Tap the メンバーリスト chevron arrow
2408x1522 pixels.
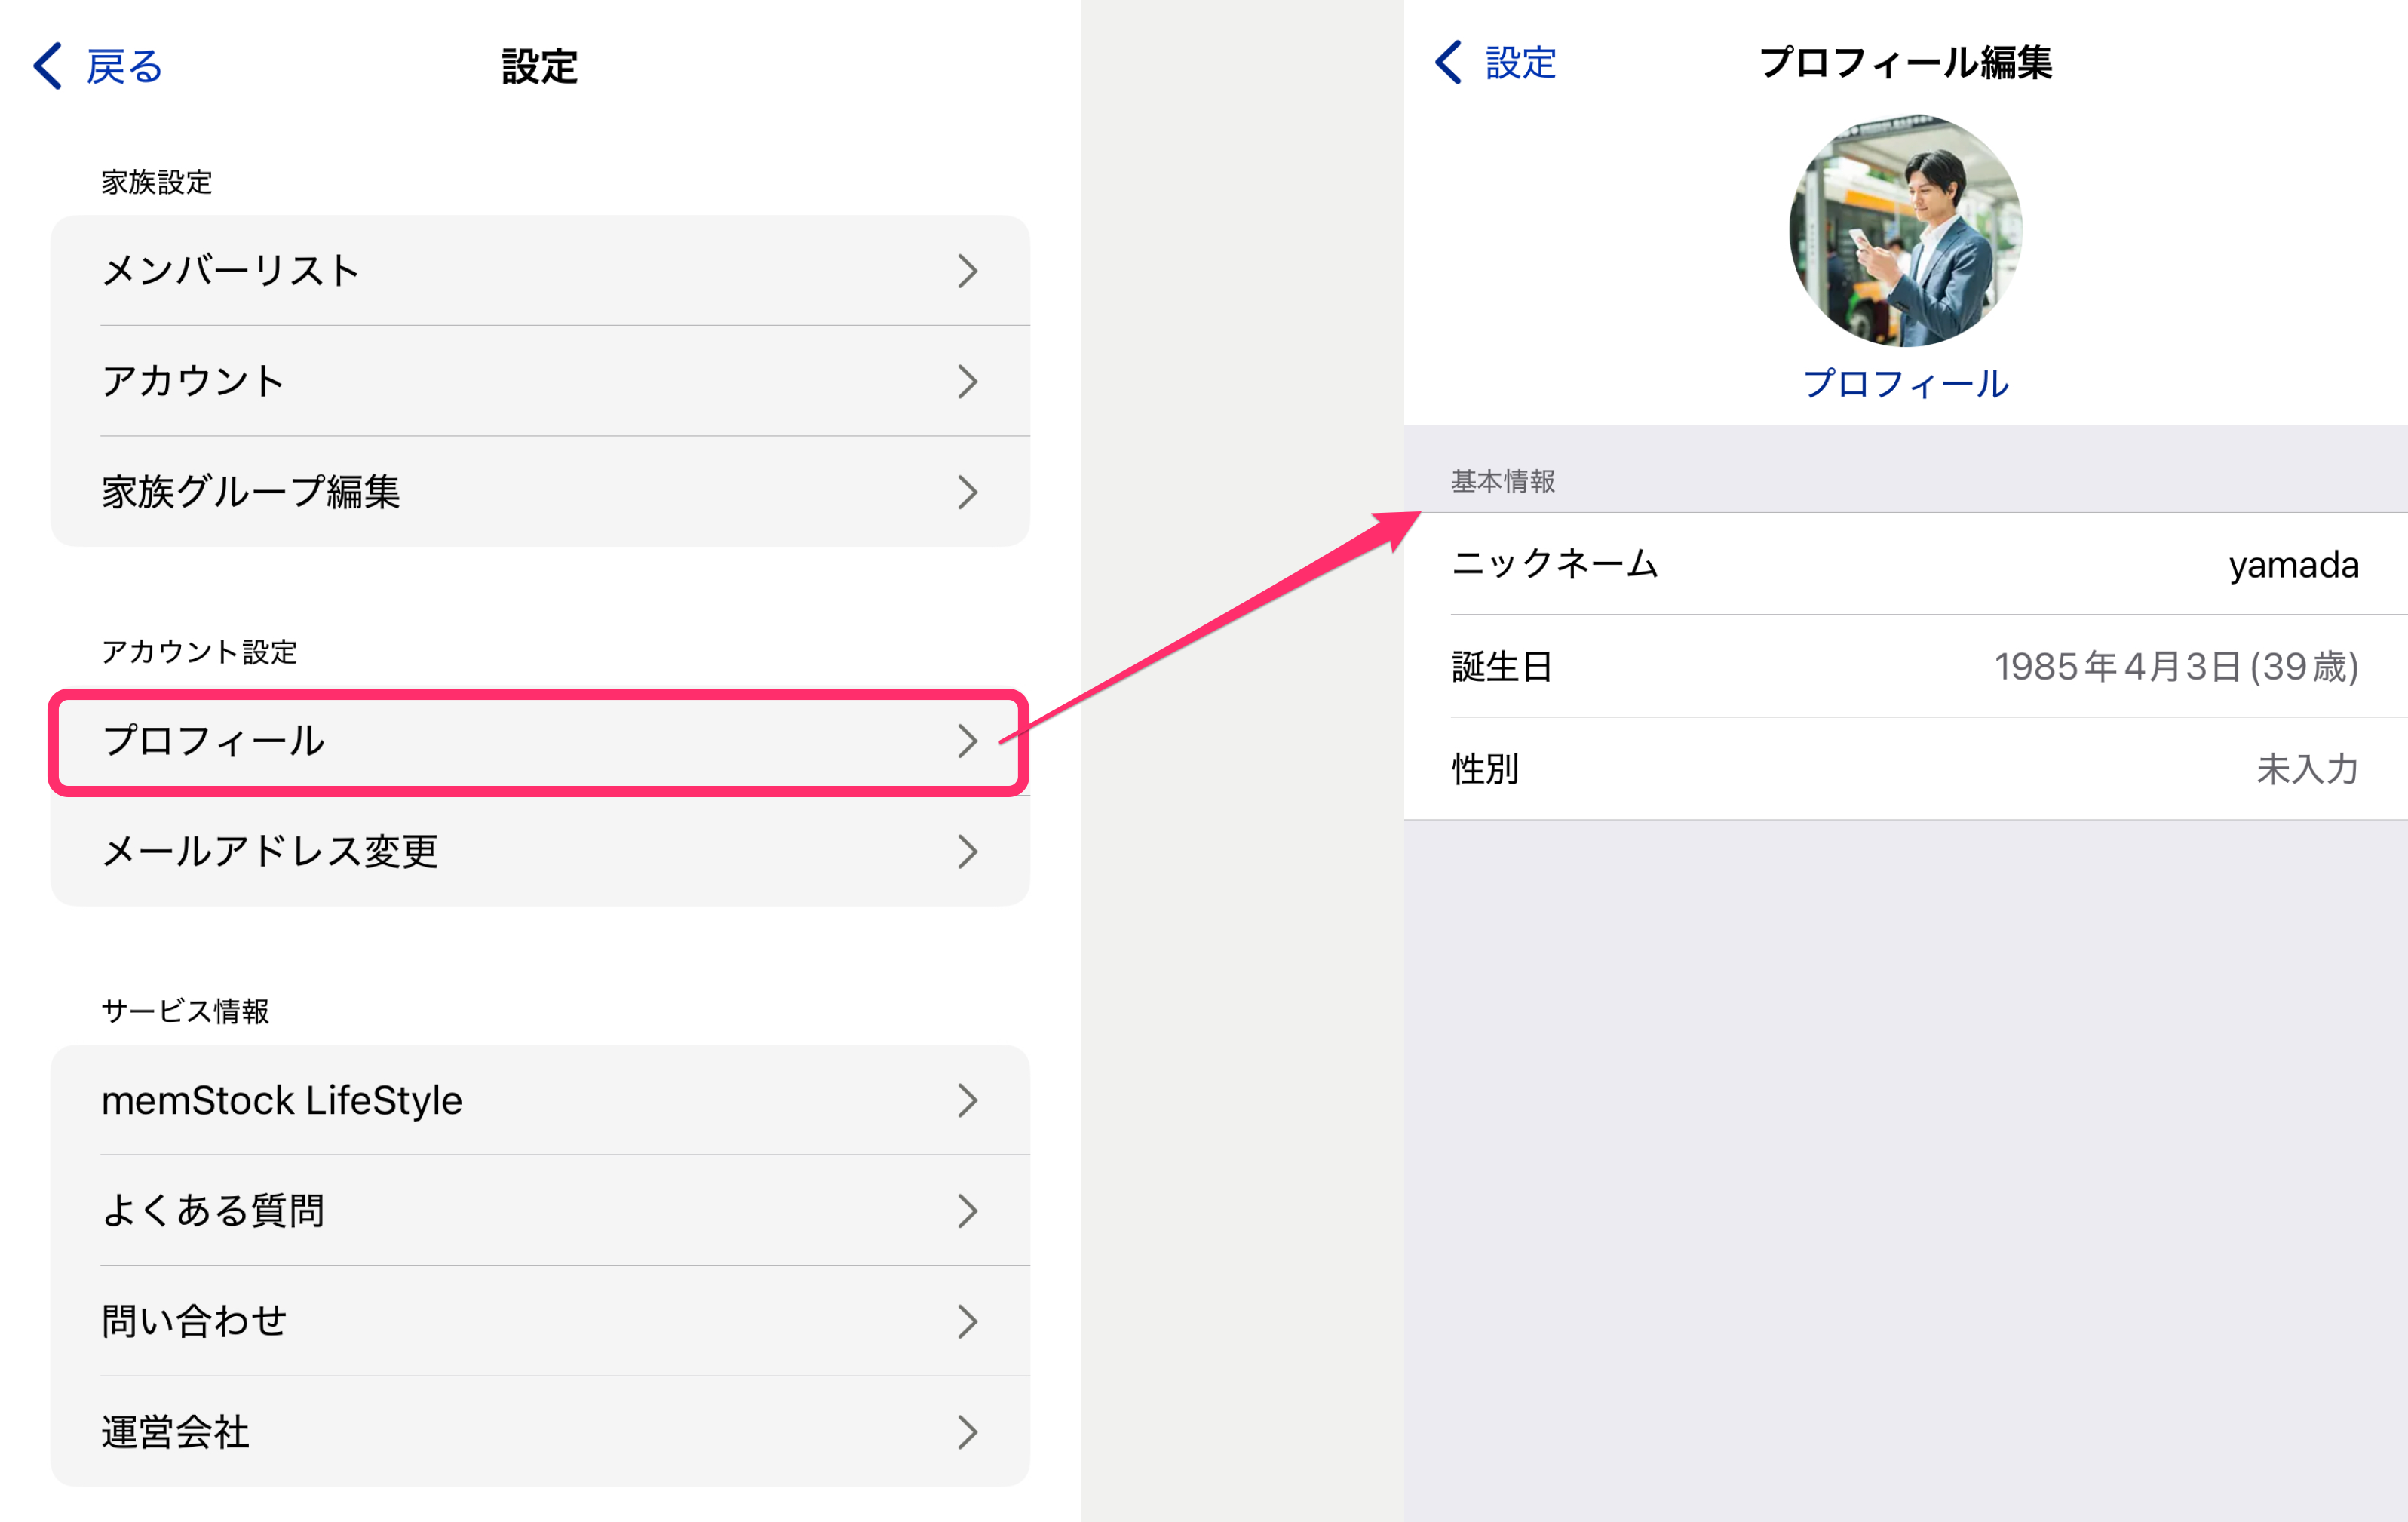click(x=966, y=271)
